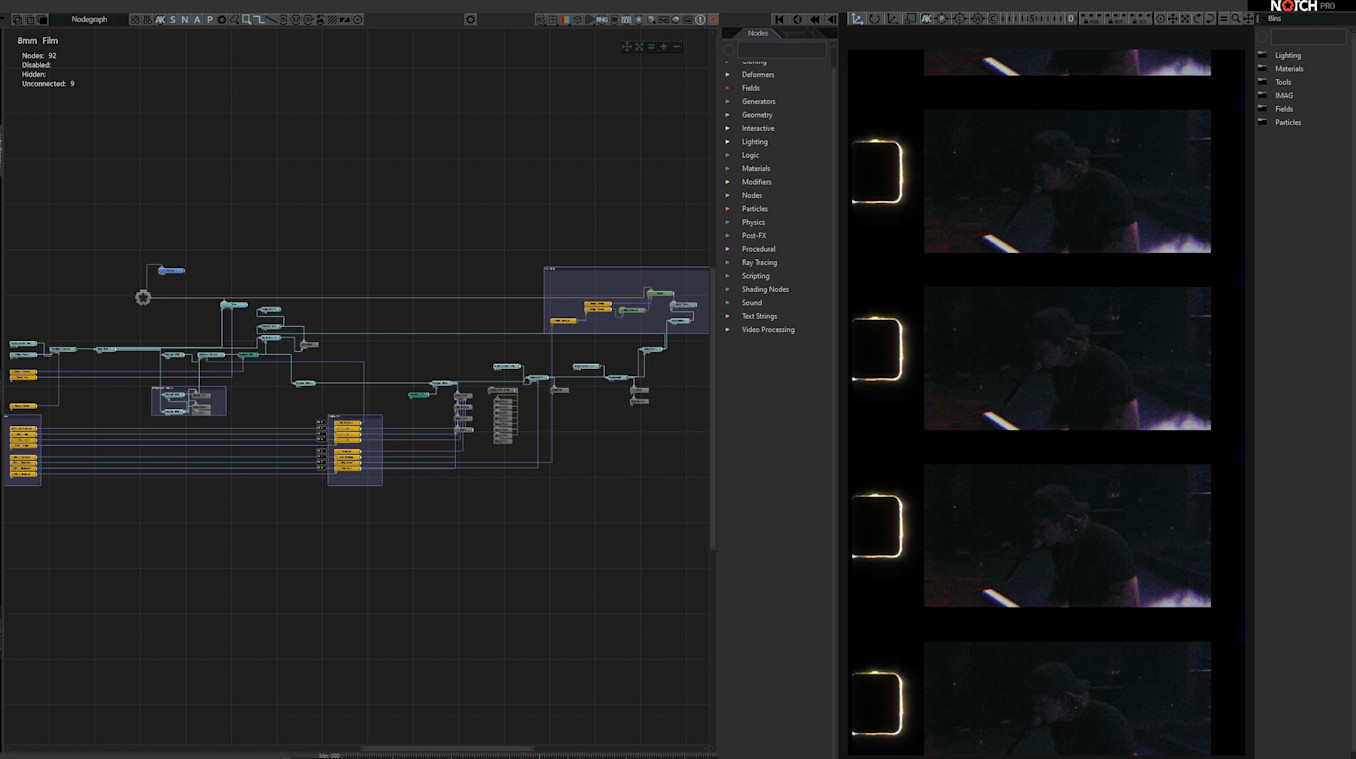Click the zoom-in plus icon in nodegraph
1356x759 pixels.
(x=663, y=47)
